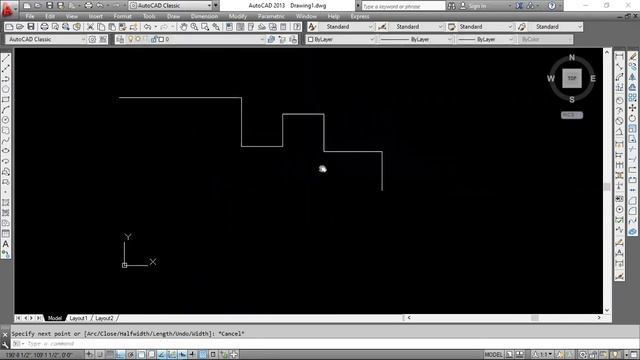Toggle Object Snap in status bar

click(x=141, y=355)
